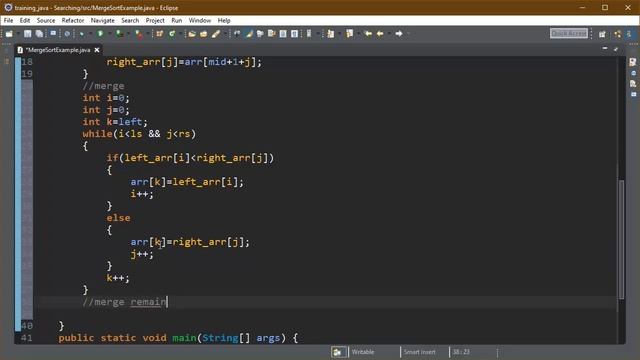Close the MergeSortExample.java tab
This screenshot has width=640, height=360.
click(97, 50)
